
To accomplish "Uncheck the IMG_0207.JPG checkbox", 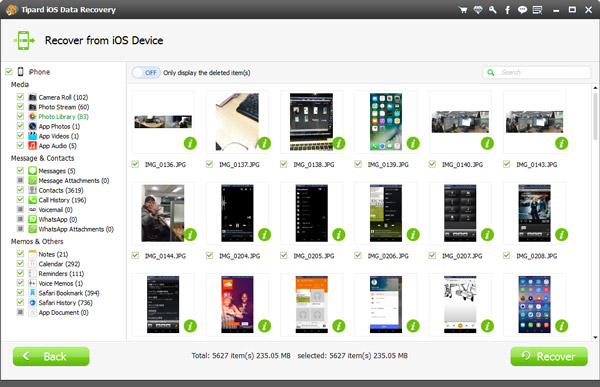I will (432, 255).
